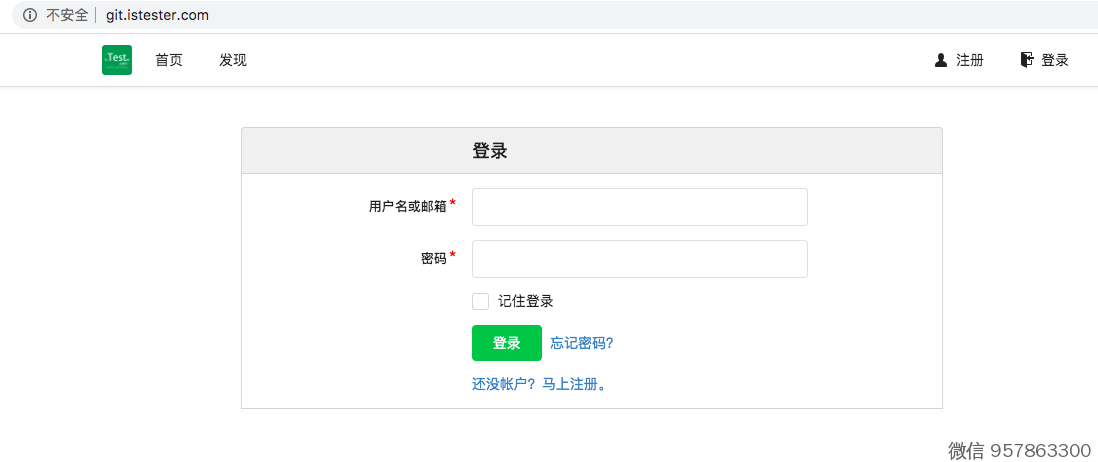Click the 登录 panel header title

(x=490, y=151)
